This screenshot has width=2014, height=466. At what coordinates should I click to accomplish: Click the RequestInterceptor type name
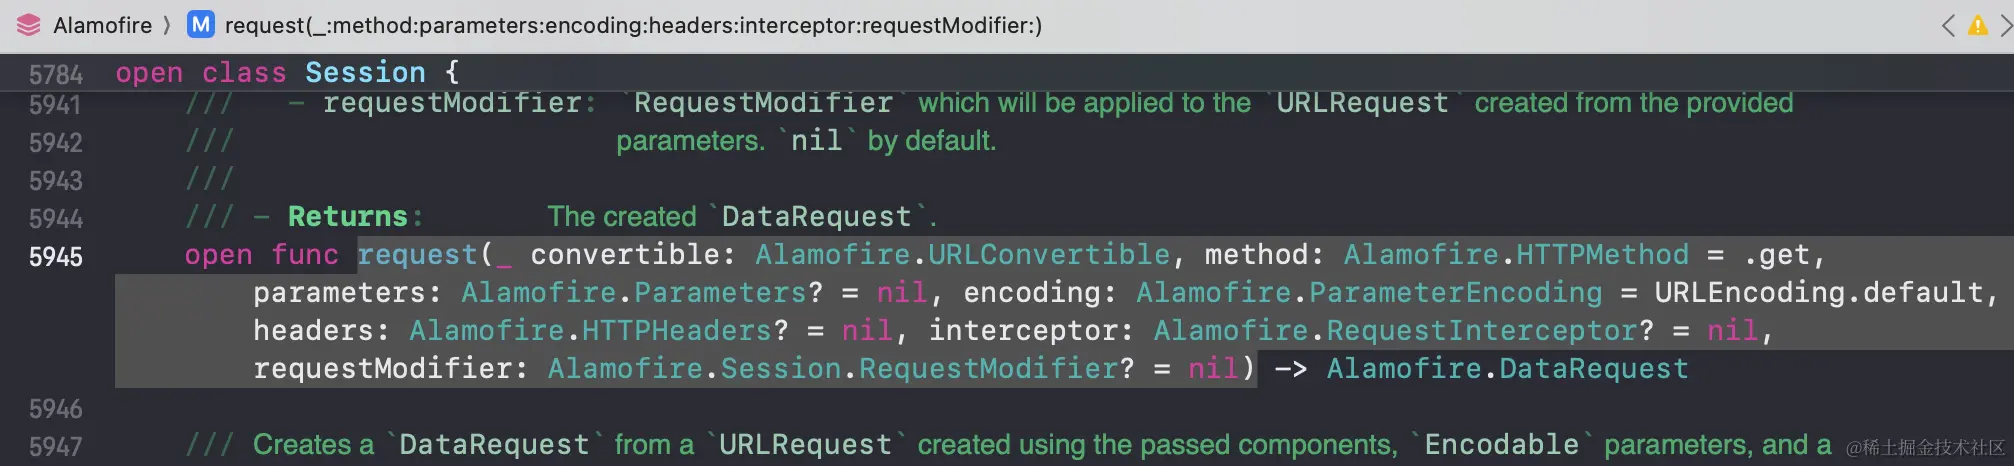[1482, 331]
